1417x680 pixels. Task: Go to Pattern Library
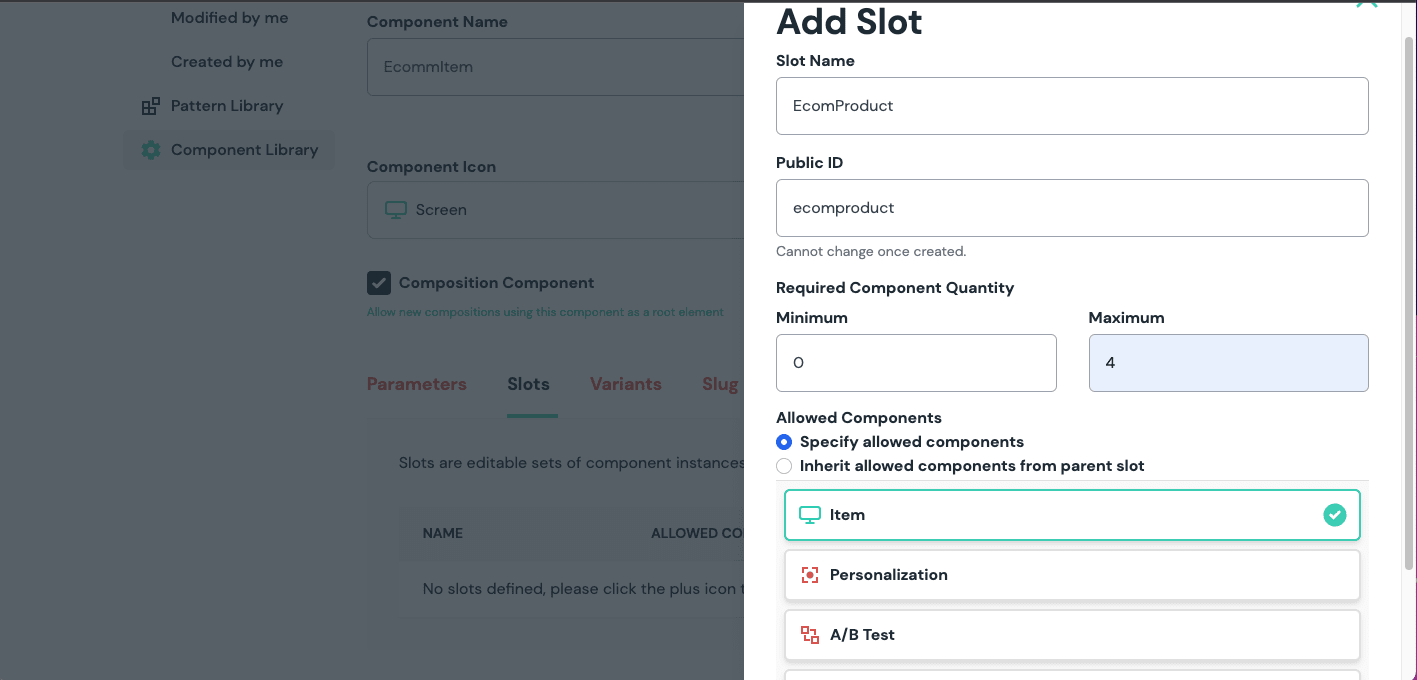pos(227,106)
